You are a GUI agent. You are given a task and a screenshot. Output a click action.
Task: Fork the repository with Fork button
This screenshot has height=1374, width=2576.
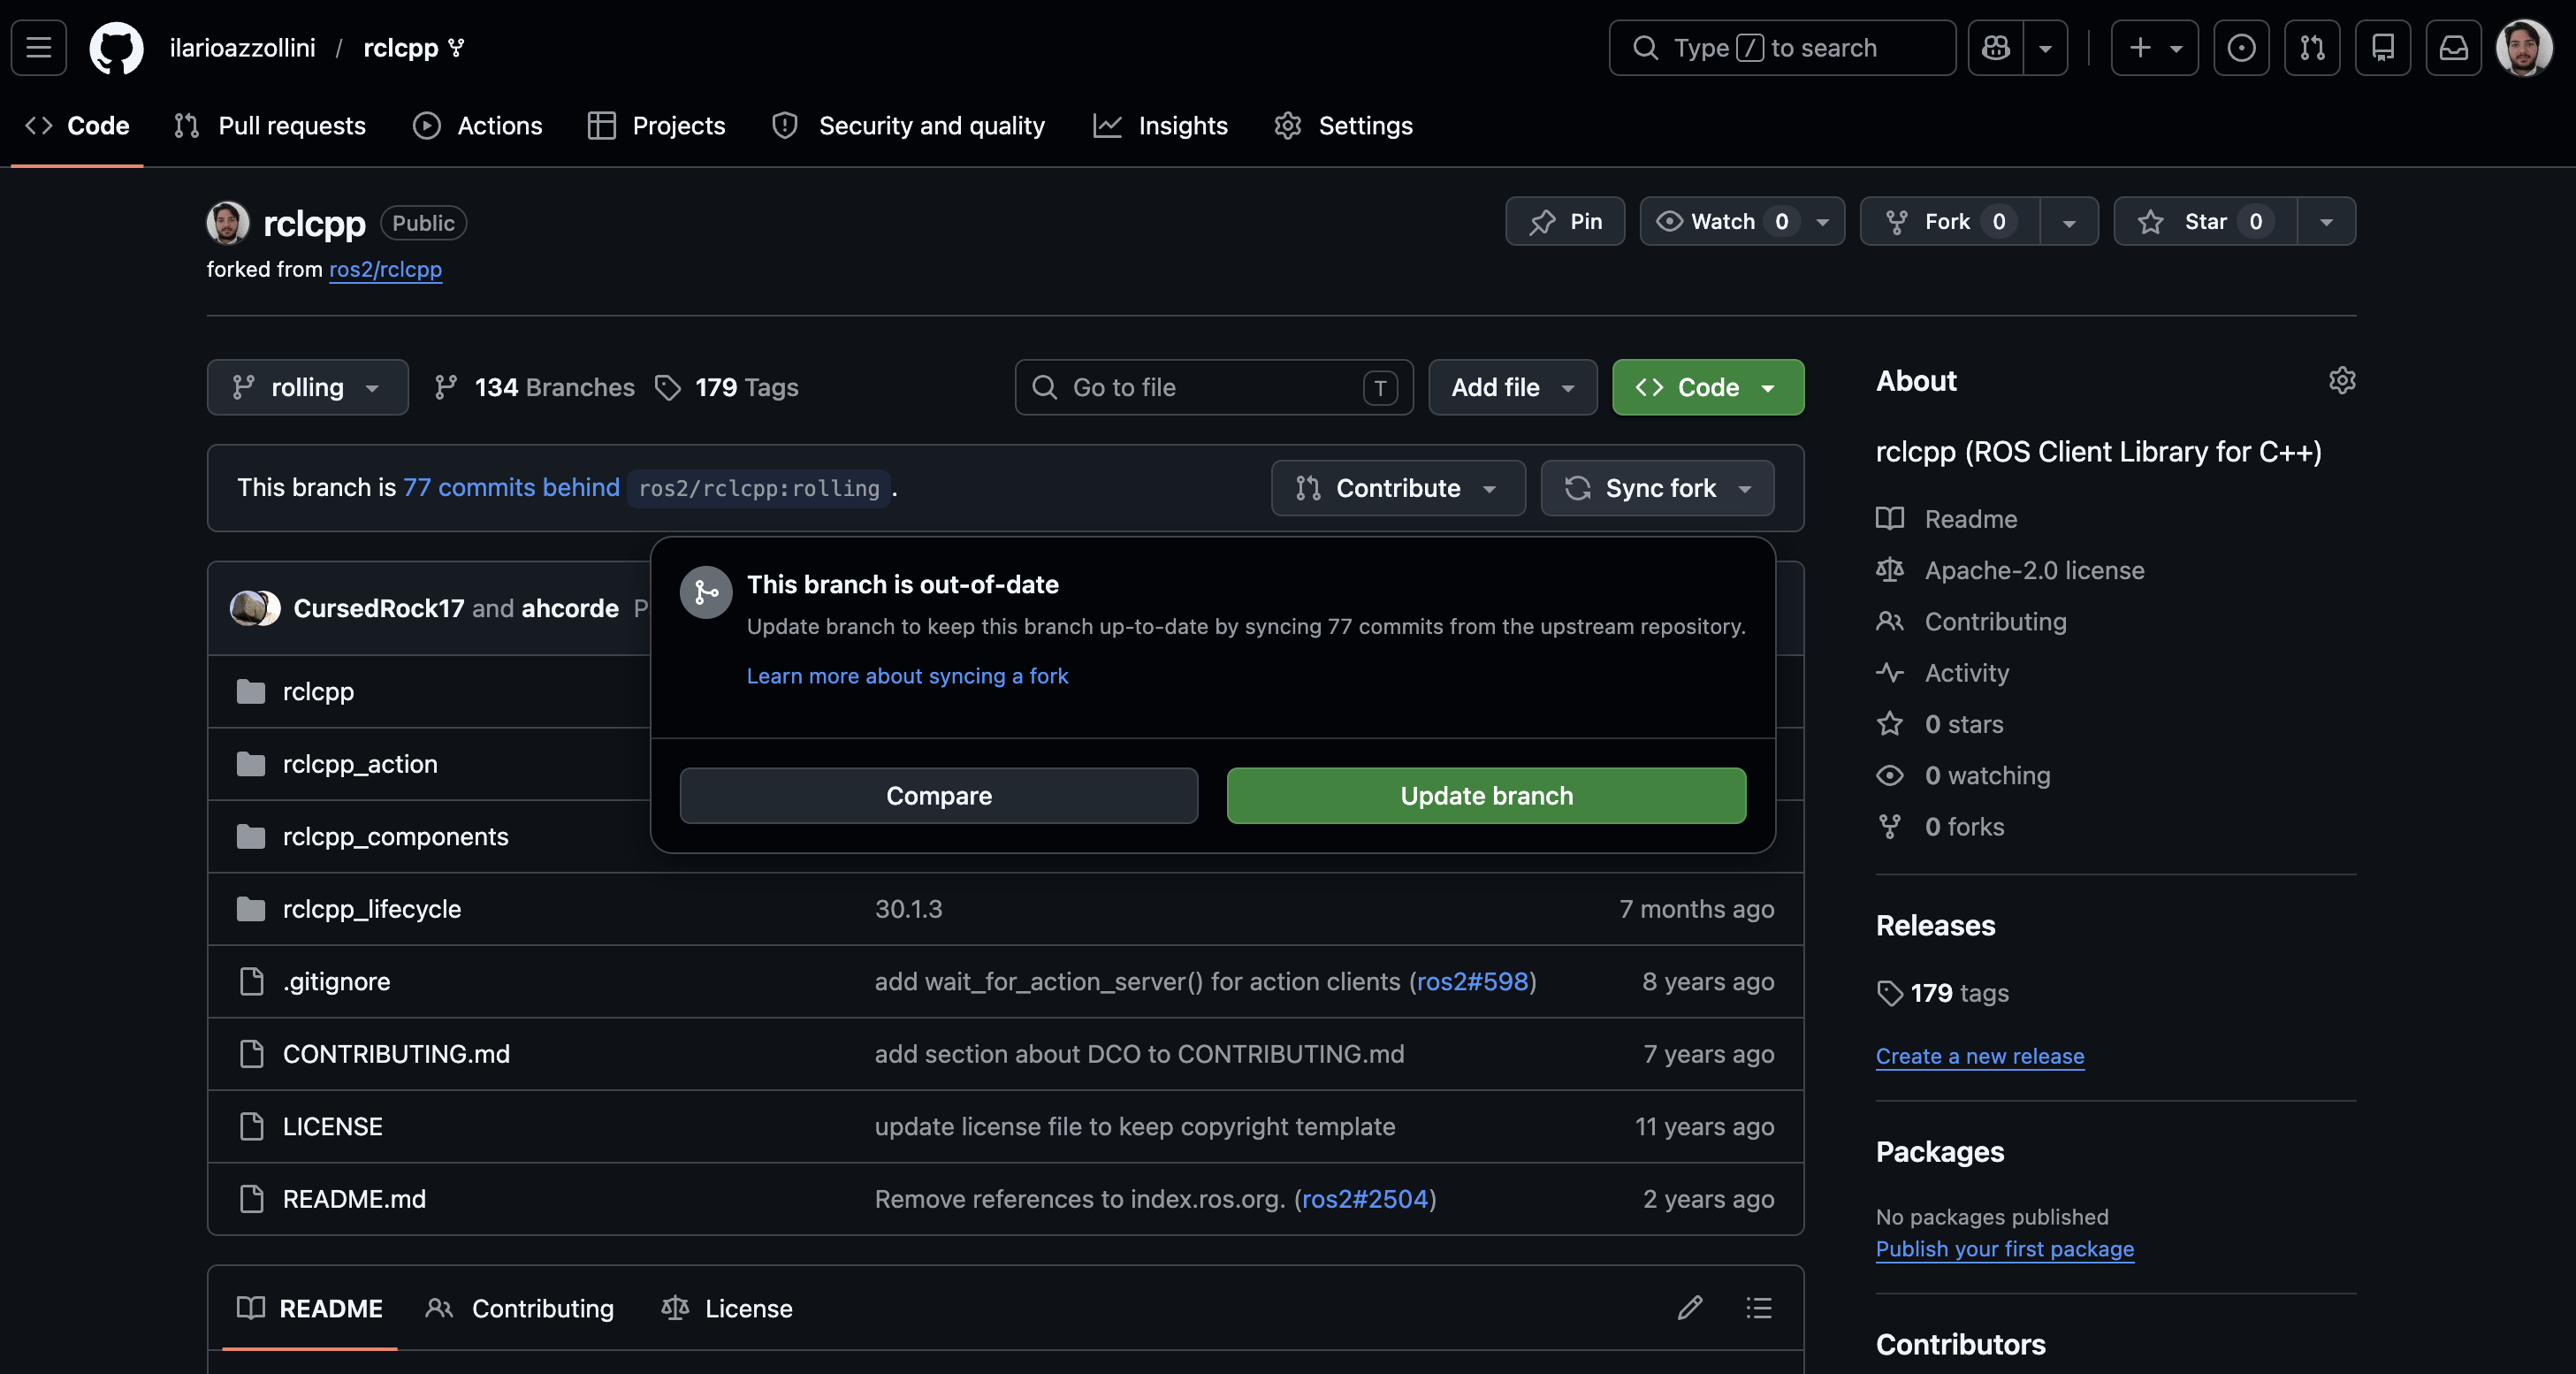click(x=1950, y=221)
